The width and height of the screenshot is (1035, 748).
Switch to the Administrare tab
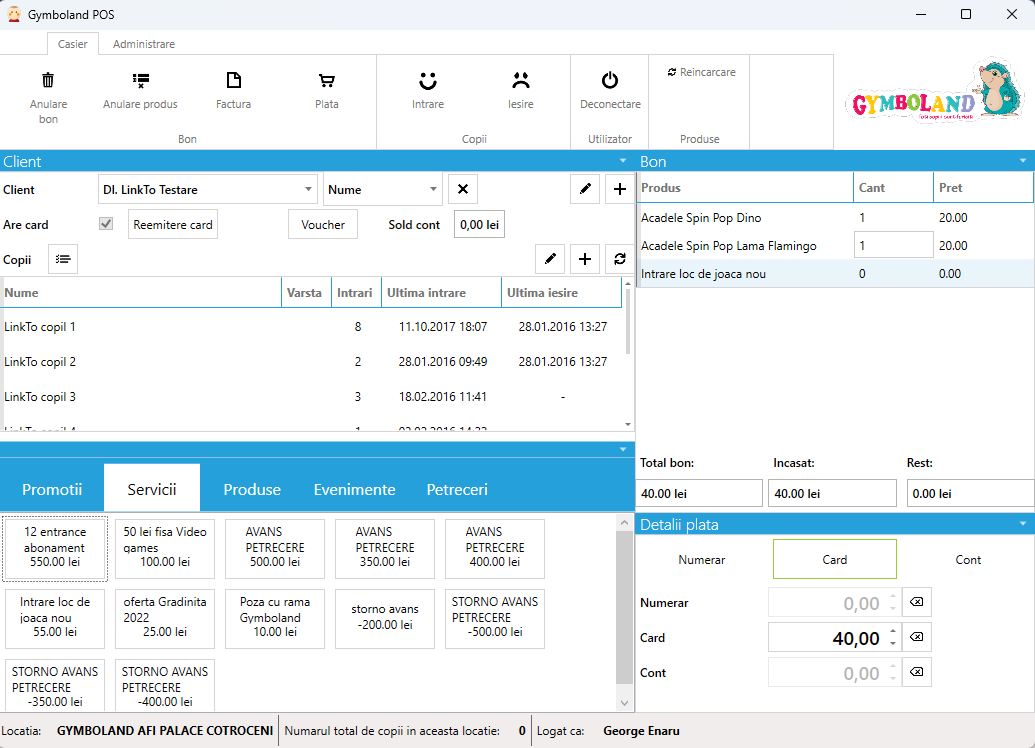[x=143, y=44]
